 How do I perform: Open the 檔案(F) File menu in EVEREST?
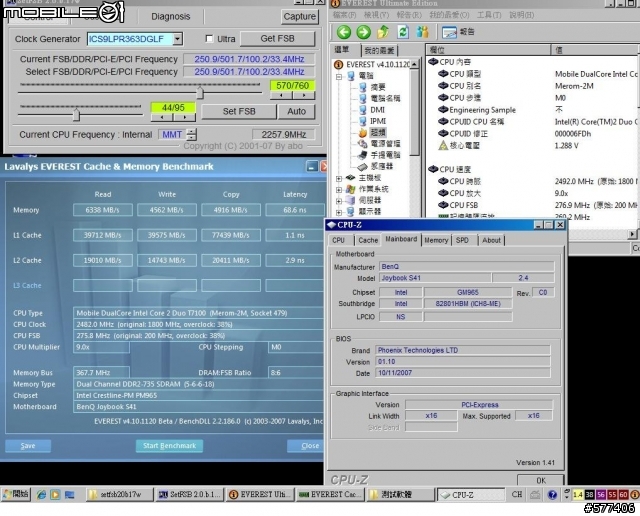(344, 15)
